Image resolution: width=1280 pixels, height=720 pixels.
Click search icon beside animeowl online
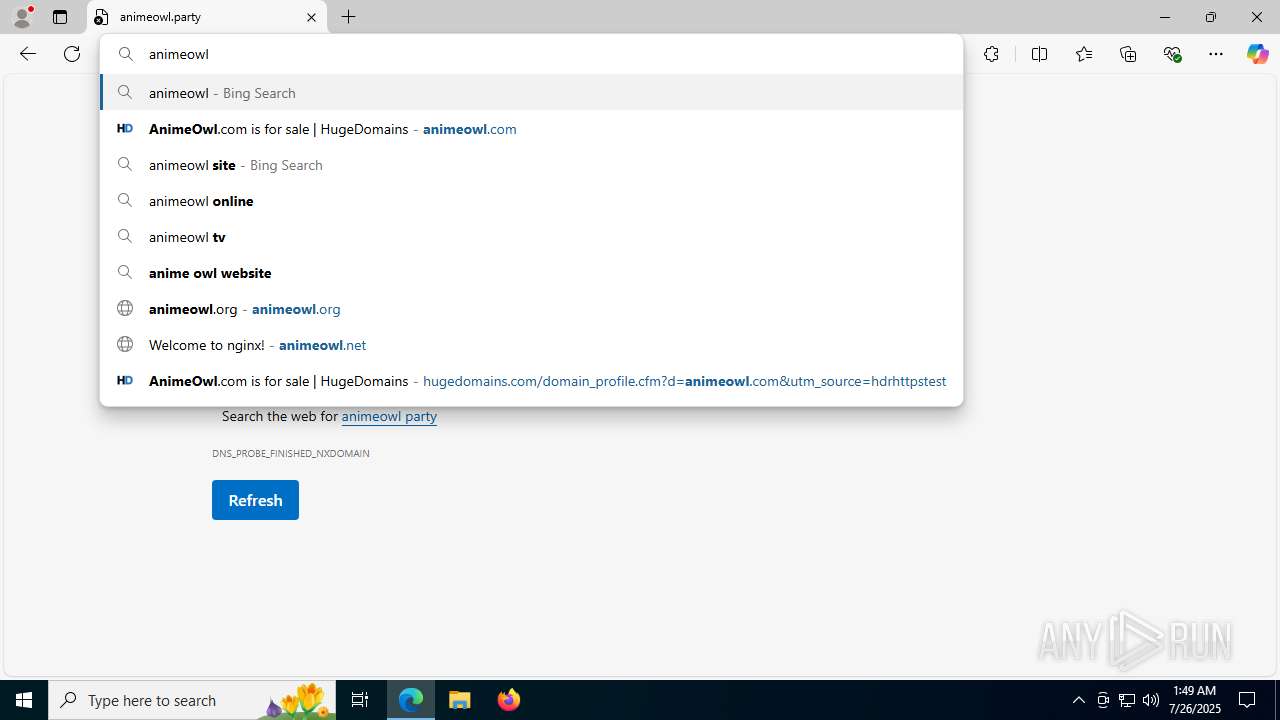point(125,200)
